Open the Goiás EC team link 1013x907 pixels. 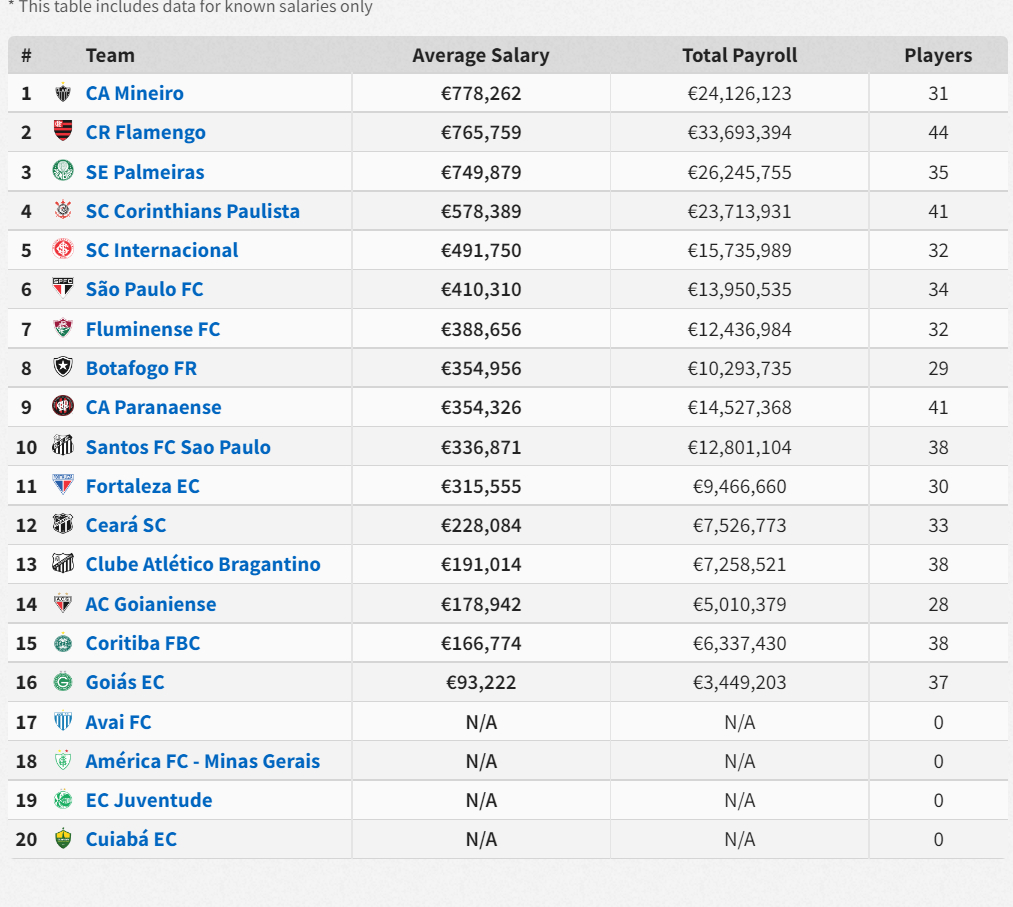(125, 682)
